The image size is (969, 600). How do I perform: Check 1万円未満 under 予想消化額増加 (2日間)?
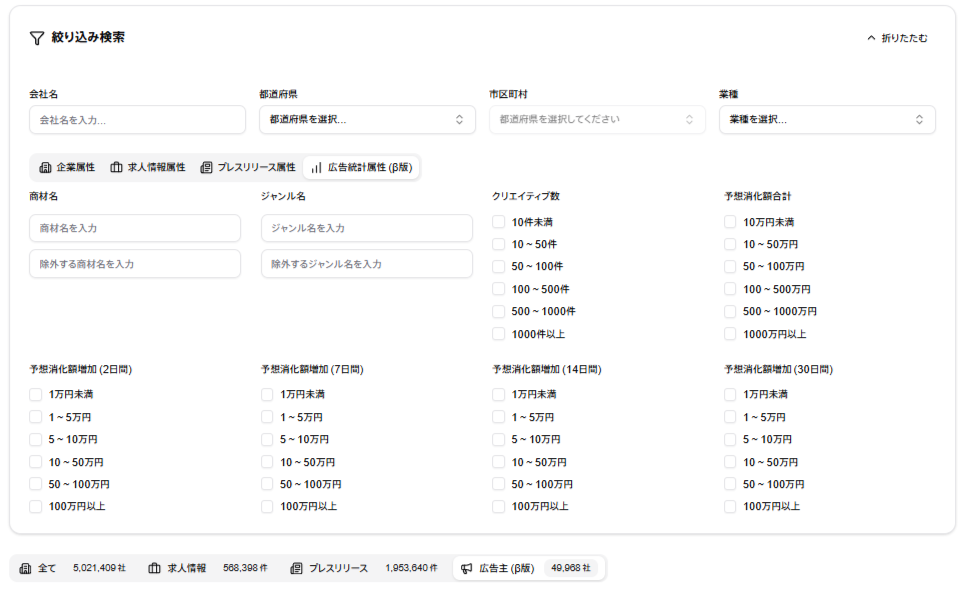(x=36, y=394)
